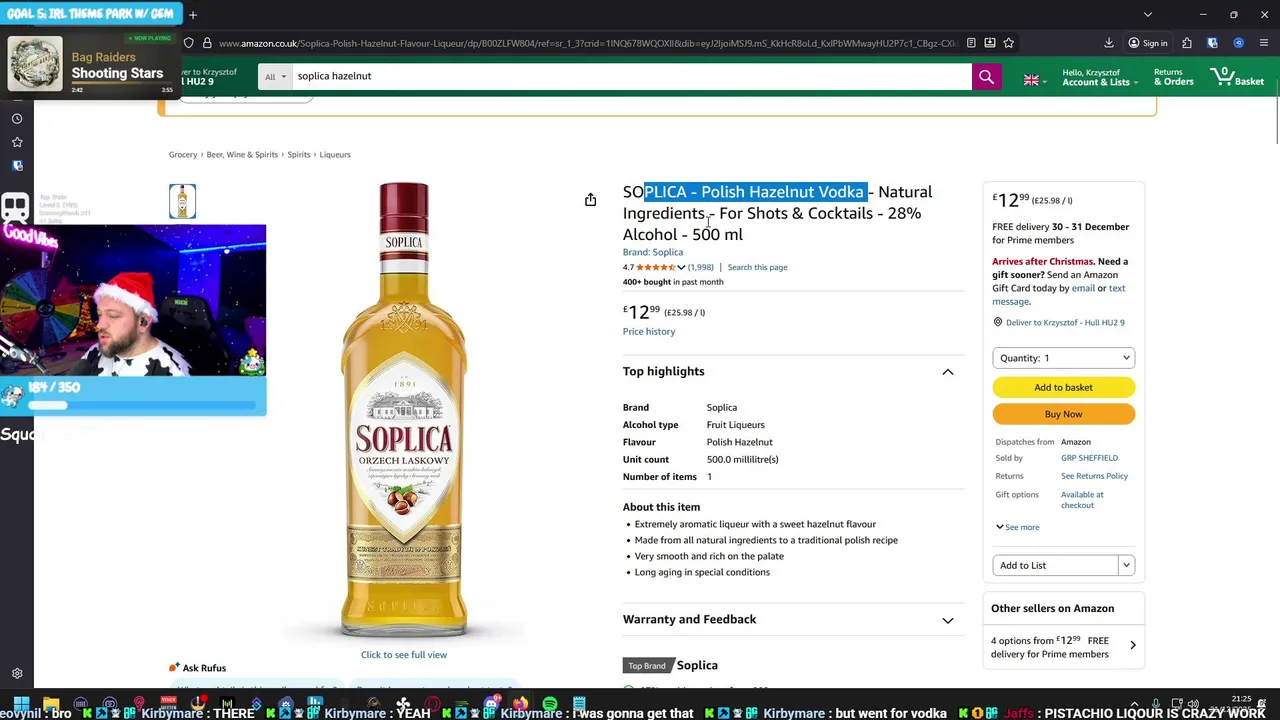Open the Firefox extensions puzzle icon
Screen dimensions: 1280x720
(1187, 43)
